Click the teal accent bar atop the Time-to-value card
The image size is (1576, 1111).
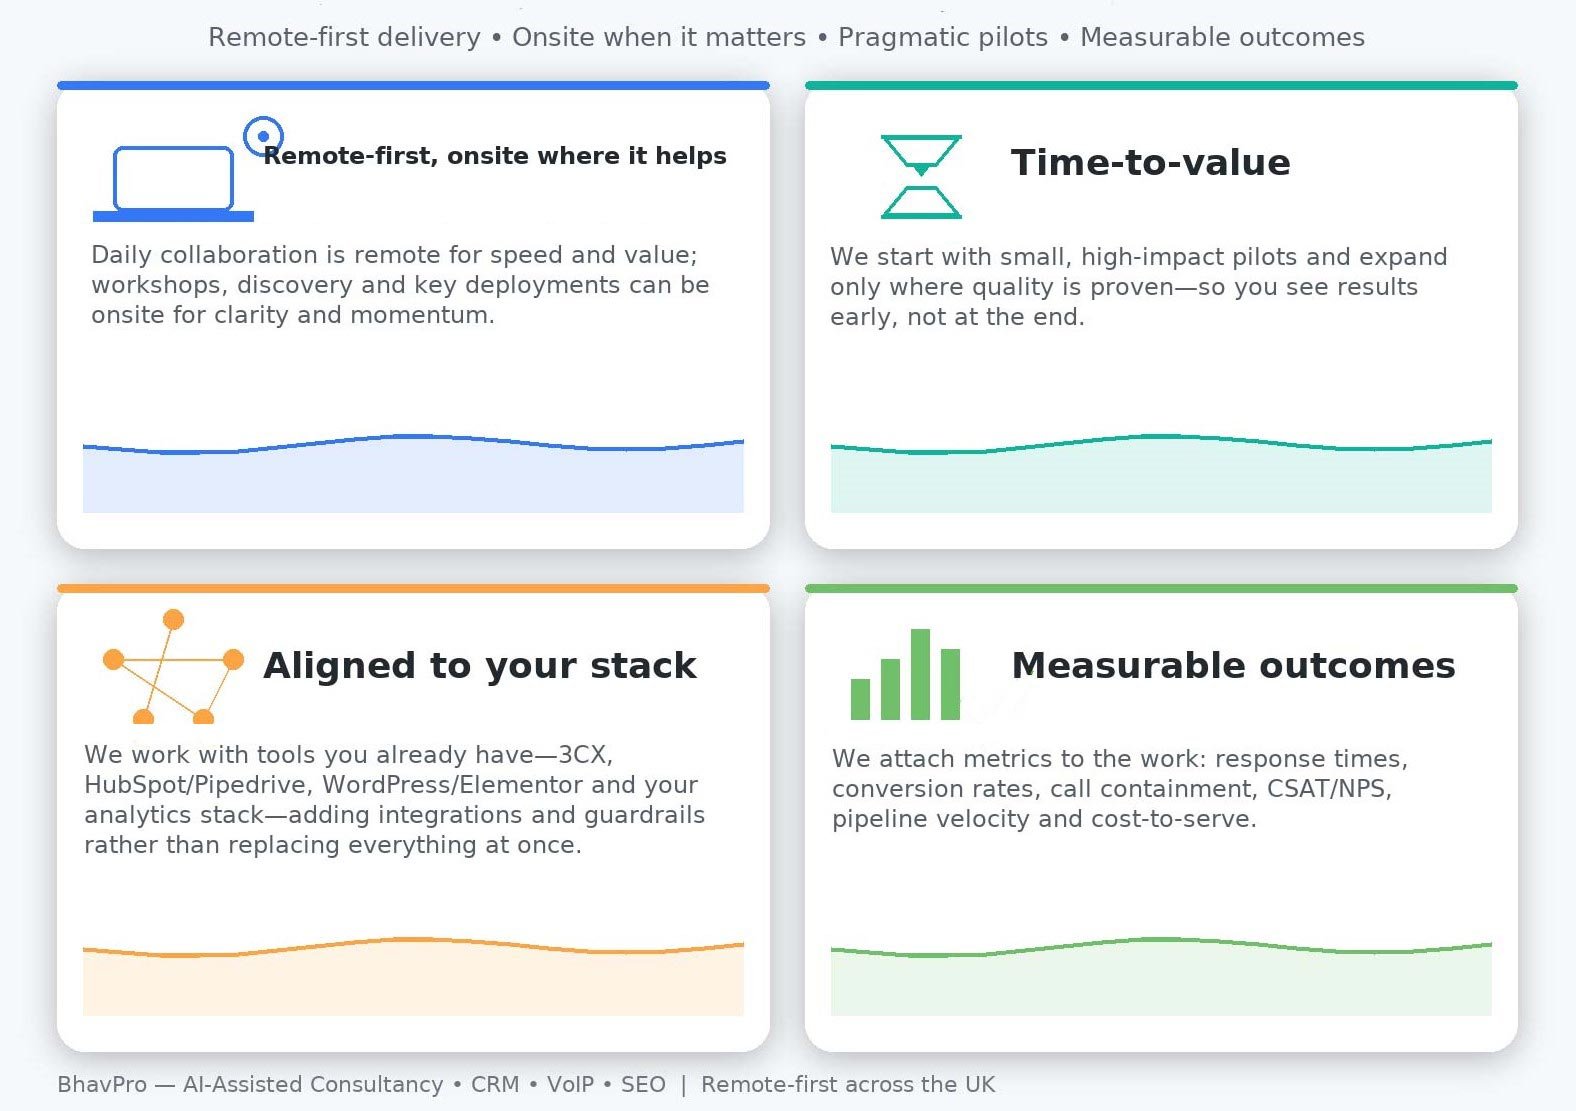click(x=1161, y=86)
